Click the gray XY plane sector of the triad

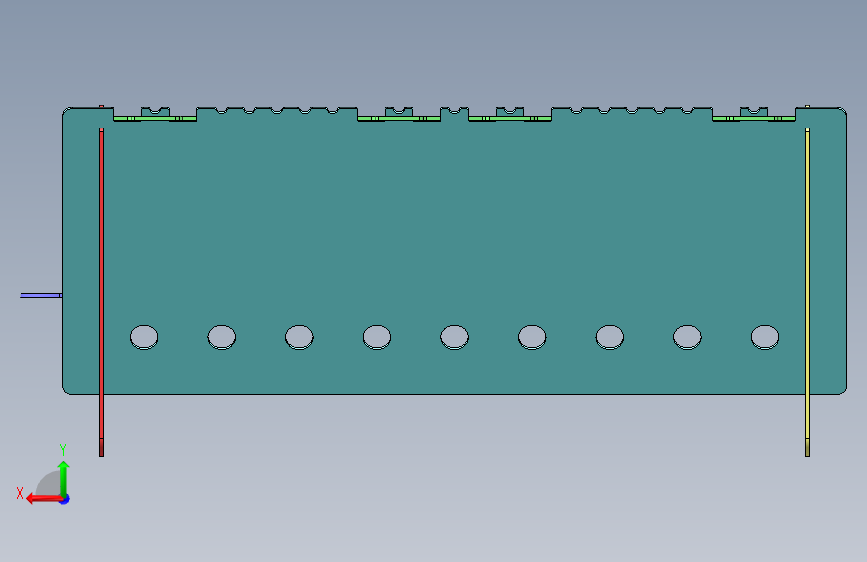49,485
